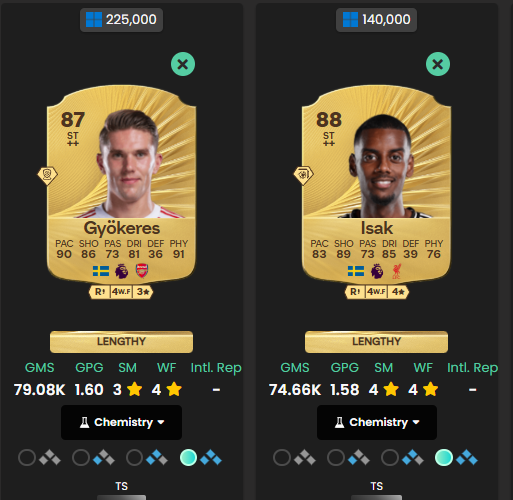This screenshot has width=513, height=500.
Task: Click LENGTHY accelerate badge under Gyökeres
Action: click(121, 342)
